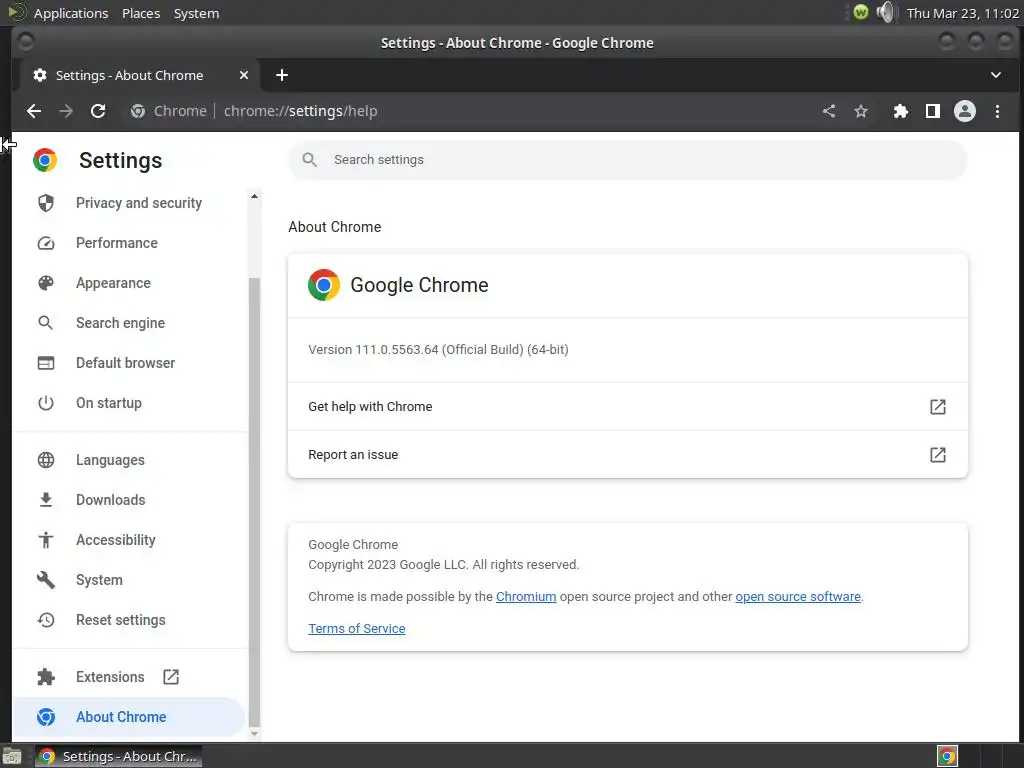Open the Places menu
Image resolution: width=1024 pixels, height=768 pixels.
pos(141,13)
